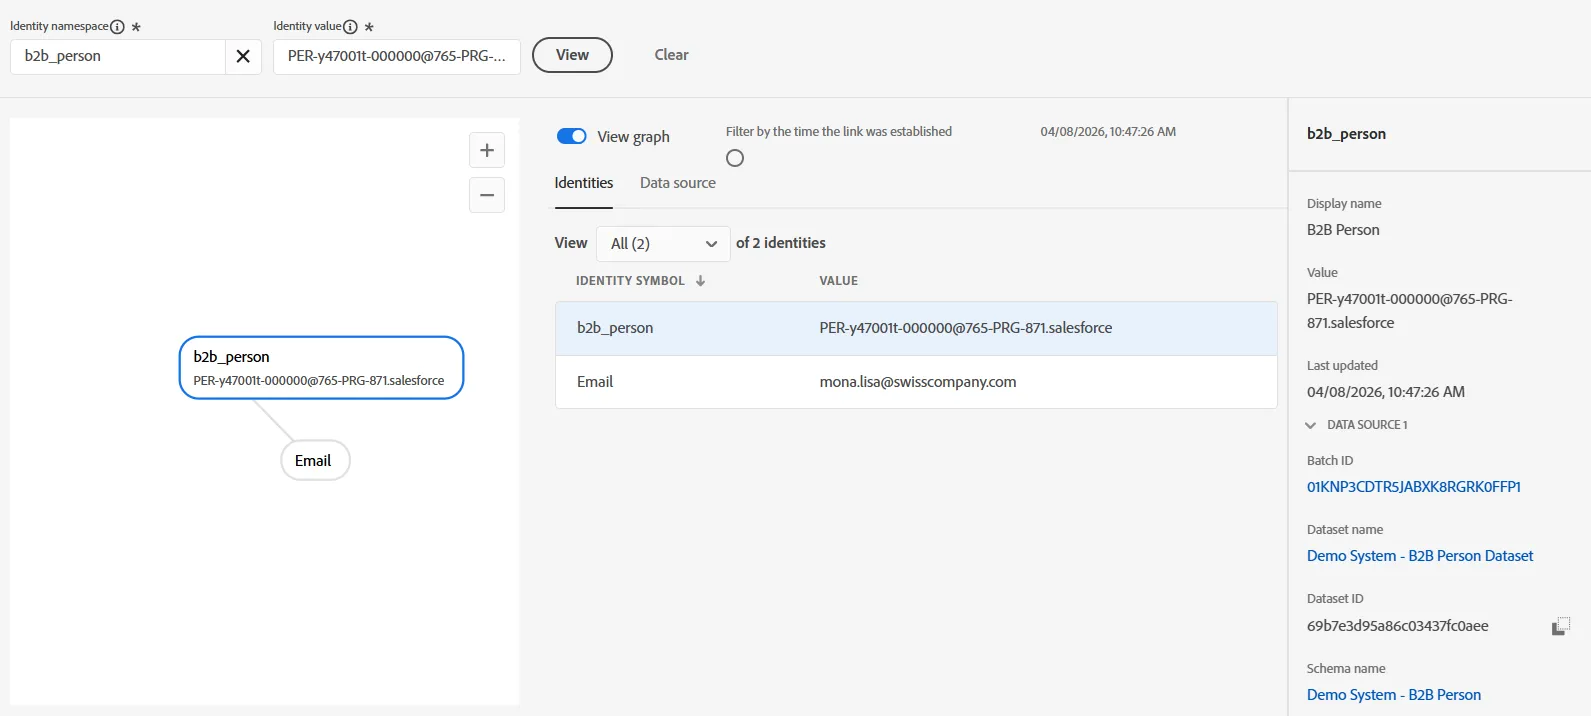Click the IDENTITY SYMBOL column header

[x=630, y=281]
